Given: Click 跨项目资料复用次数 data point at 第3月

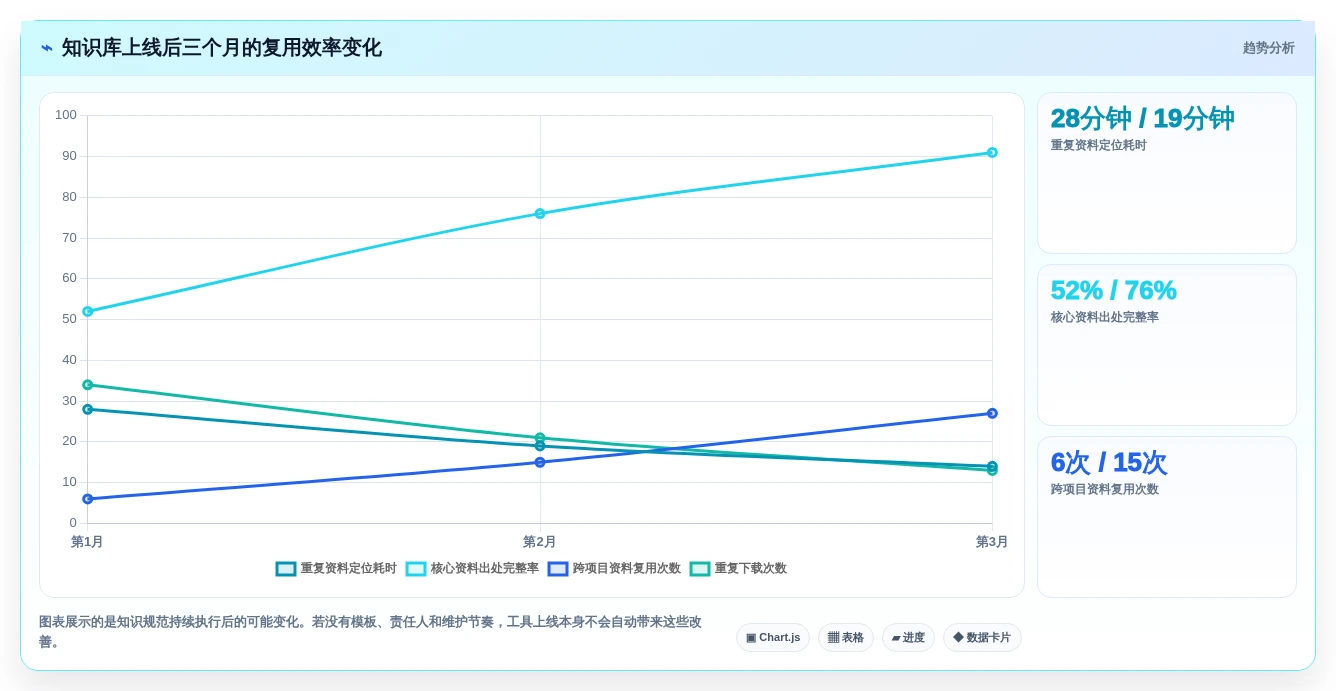Looking at the screenshot, I should pyautogui.click(x=992, y=413).
